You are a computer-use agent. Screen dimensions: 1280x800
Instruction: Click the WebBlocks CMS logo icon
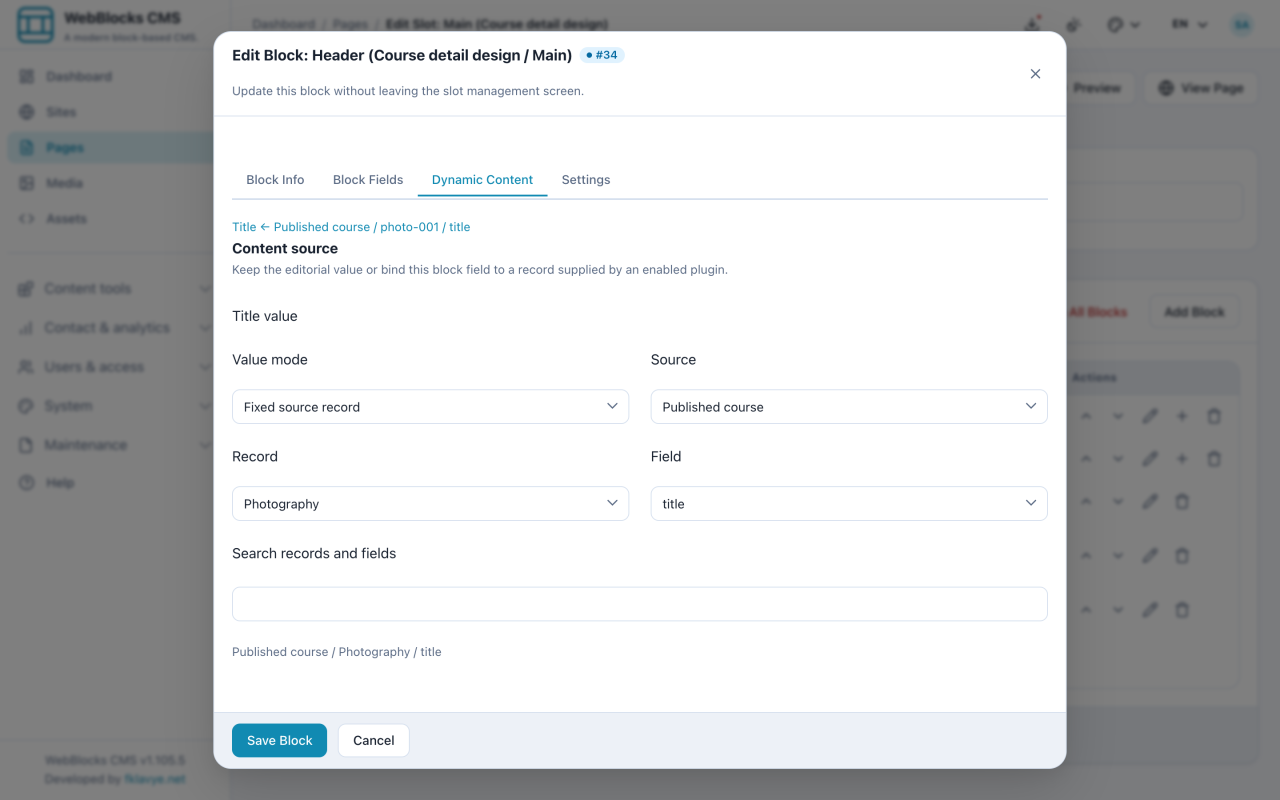[x=36, y=26]
